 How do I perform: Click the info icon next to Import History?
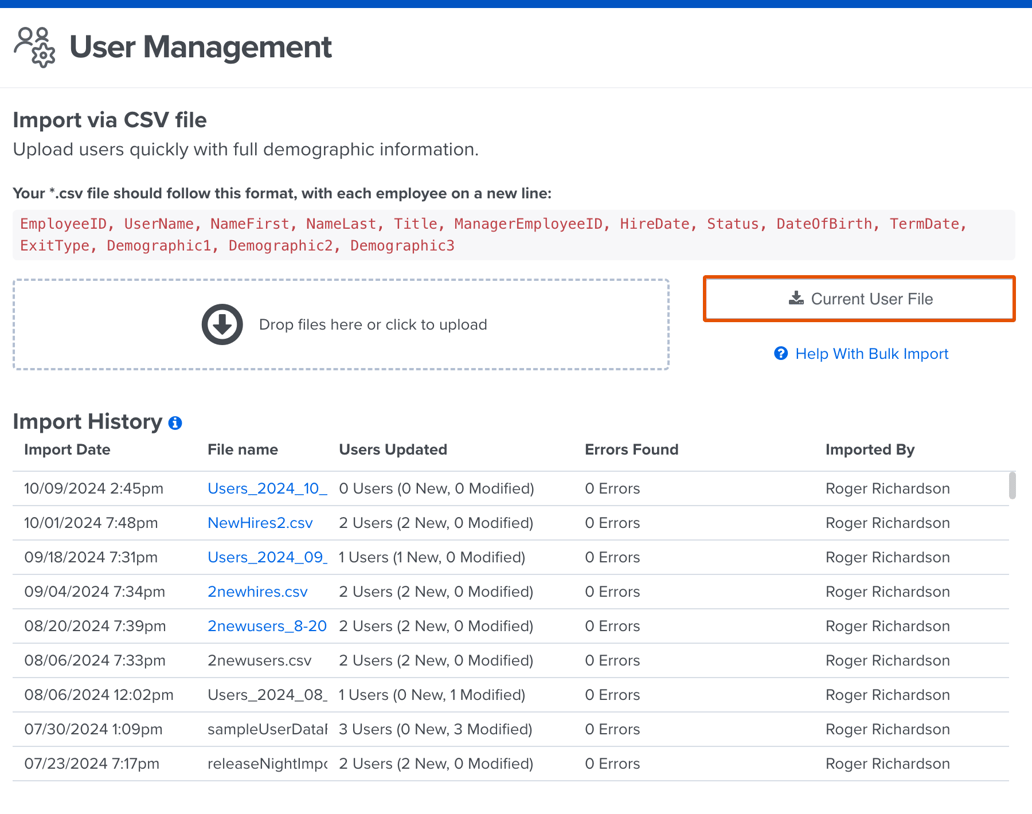click(175, 422)
